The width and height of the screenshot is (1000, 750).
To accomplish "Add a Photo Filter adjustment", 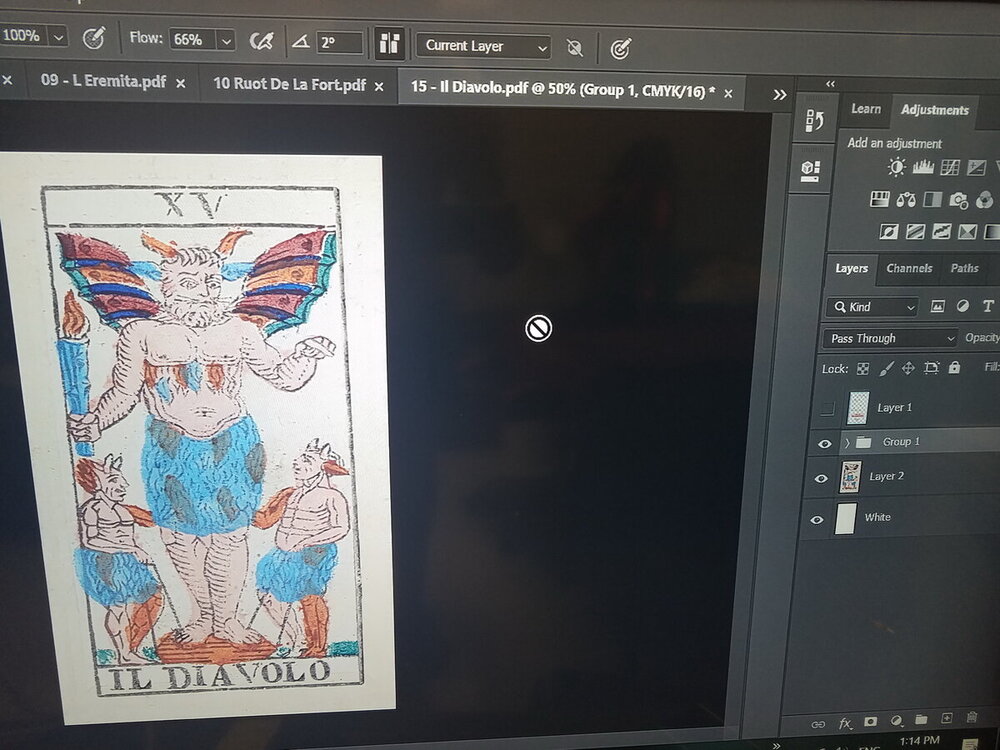I will point(959,200).
